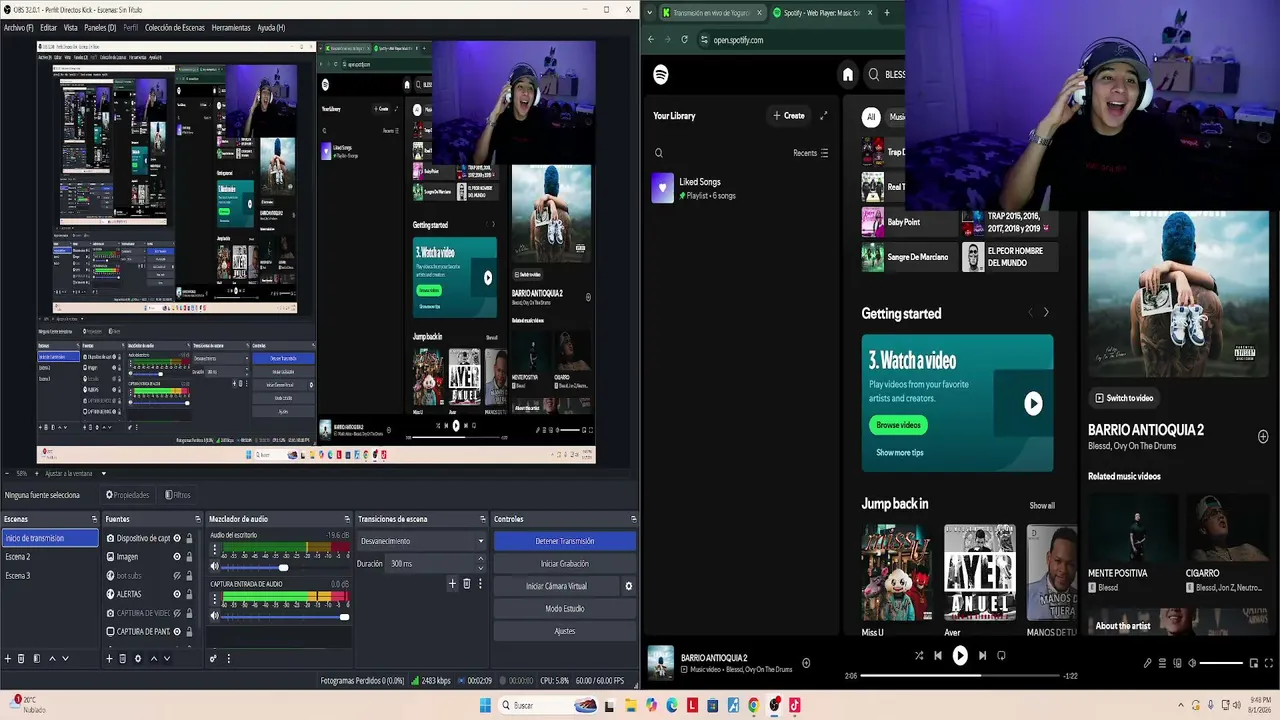This screenshot has height=720, width=1280.
Task: Open the Archivo menu in OBS
Action: 18,28
